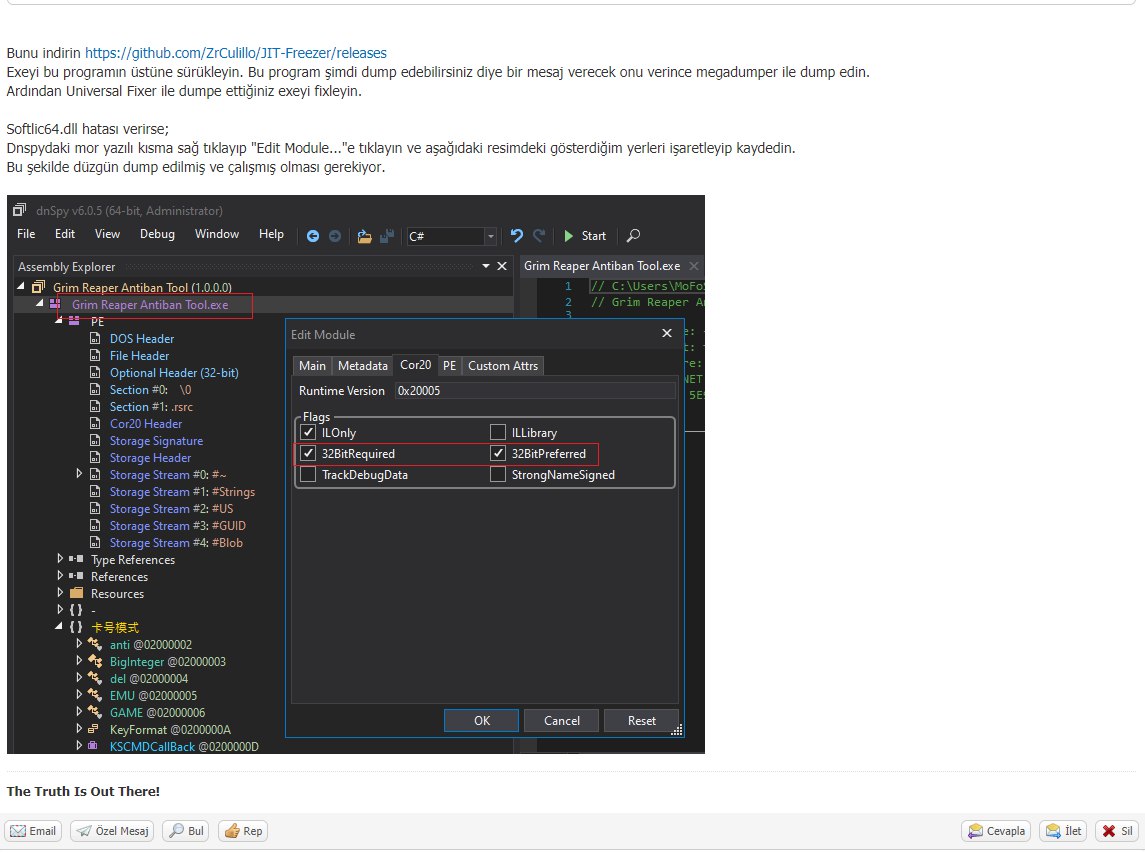Screen dimensions: 1145x853
Task: Toggle the 32BitPreferred checkbox
Action: coord(498,454)
